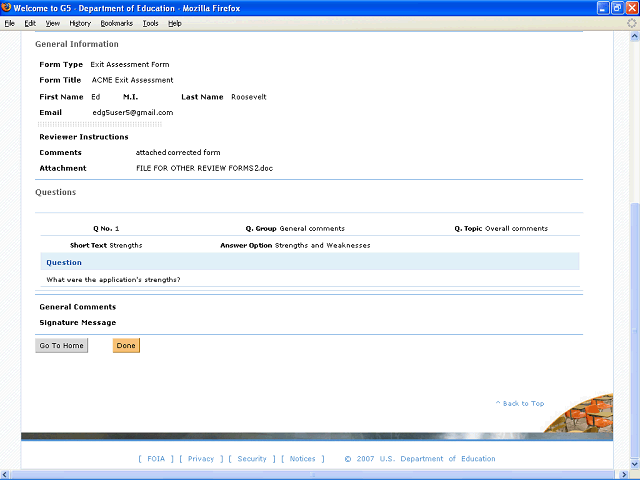
Task: Click the horizontal scrollbar right arrow
Action: point(624,475)
